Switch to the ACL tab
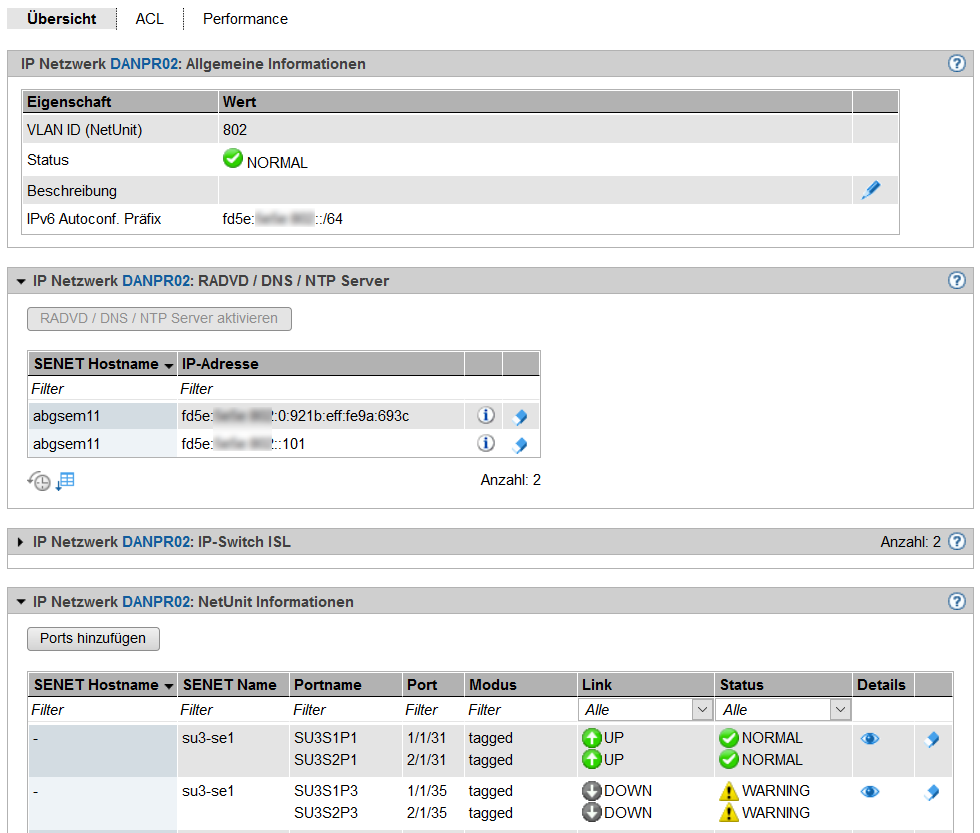The image size is (980, 833). [x=149, y=19]
